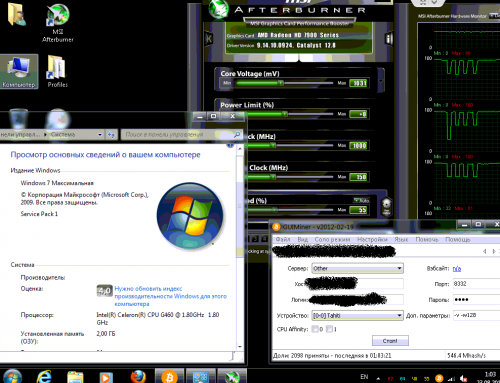Open the EN language indicator

pos(364,377)
